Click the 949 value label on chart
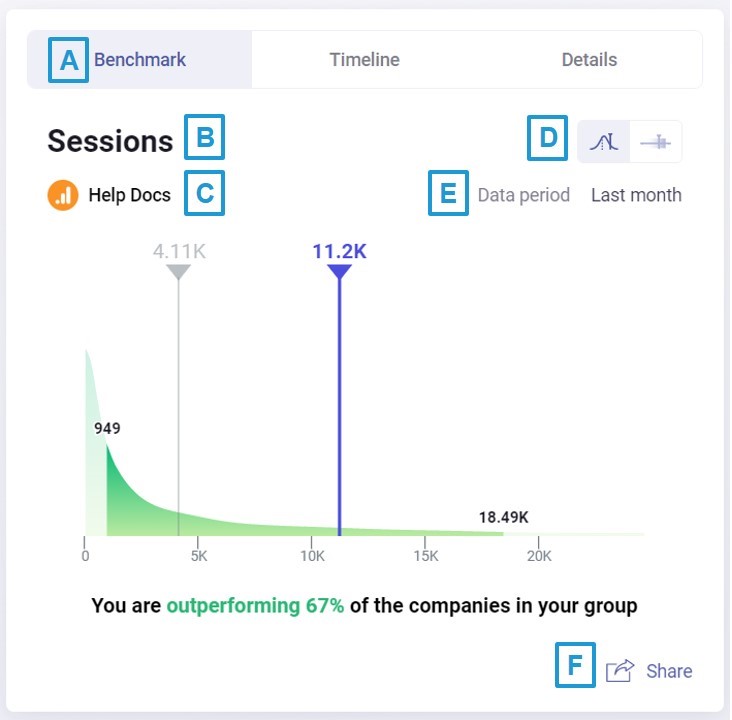 click(x=107, y=428)
